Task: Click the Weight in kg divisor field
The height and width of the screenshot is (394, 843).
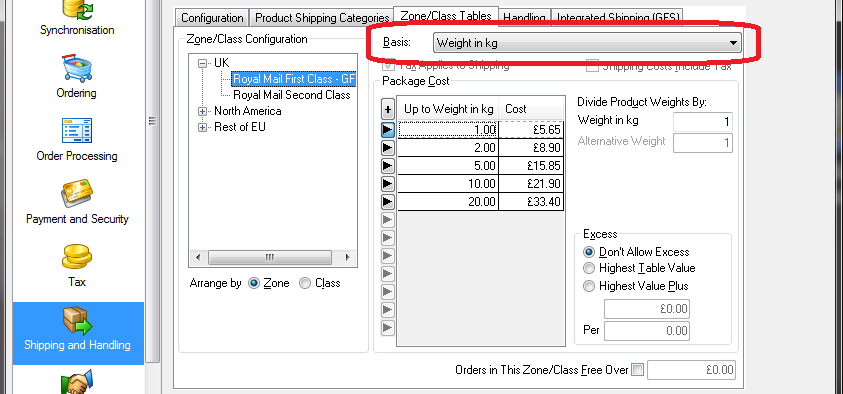Action: click(703, 122)
